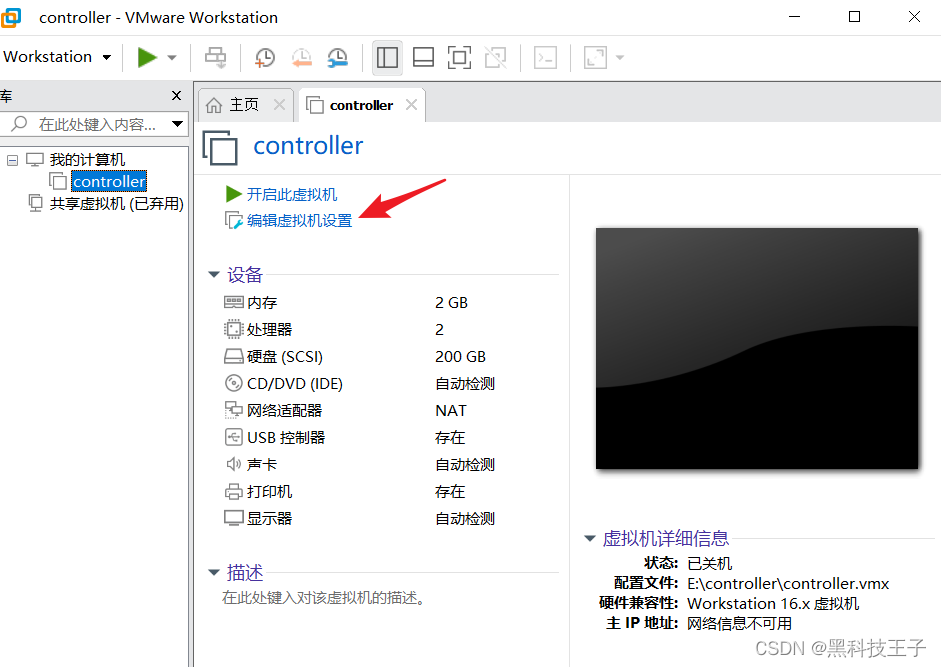Toggle the library sidebar view icon
The image size is (941, 667).
[x=387, y=58]
